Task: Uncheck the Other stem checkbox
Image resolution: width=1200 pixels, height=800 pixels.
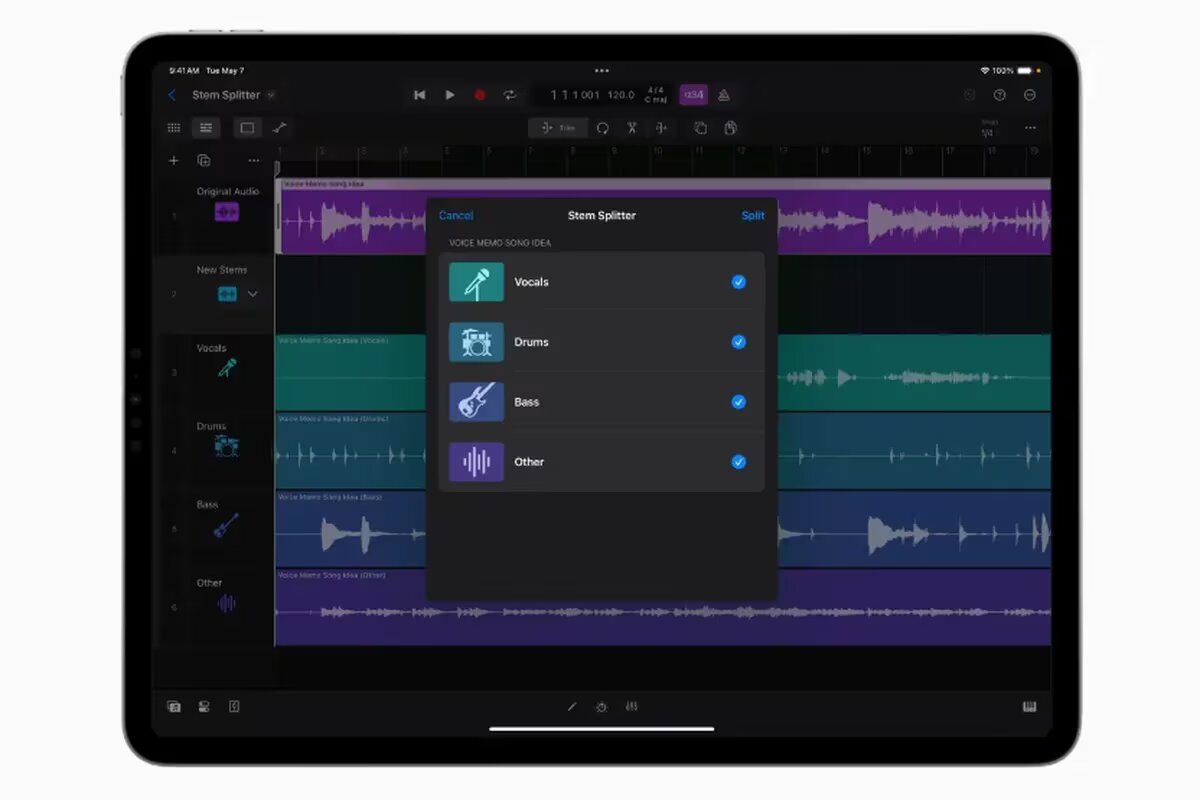Action: (739, 462)
